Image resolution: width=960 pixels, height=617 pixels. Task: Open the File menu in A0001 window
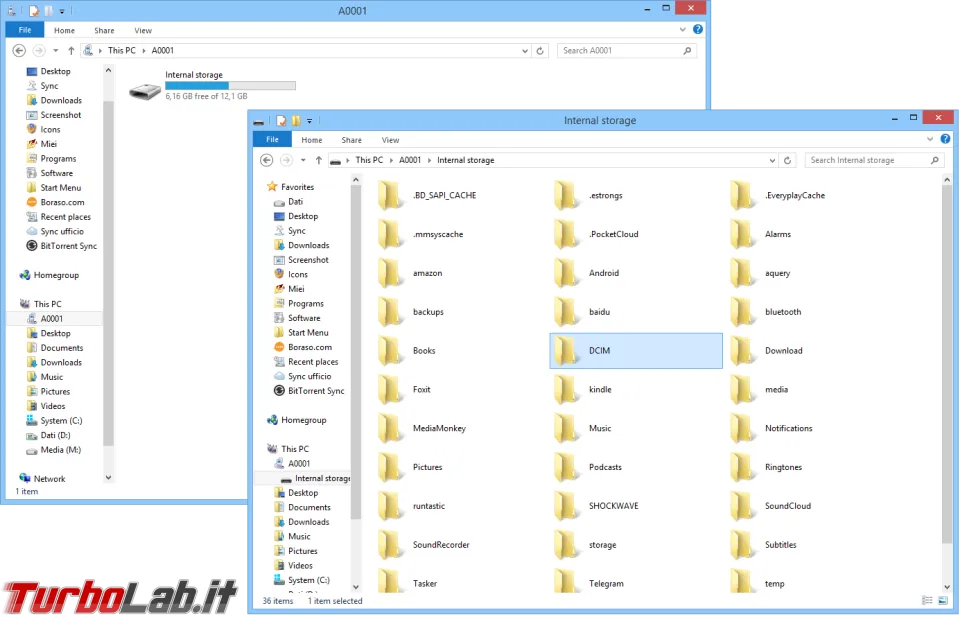click(25, 30)
